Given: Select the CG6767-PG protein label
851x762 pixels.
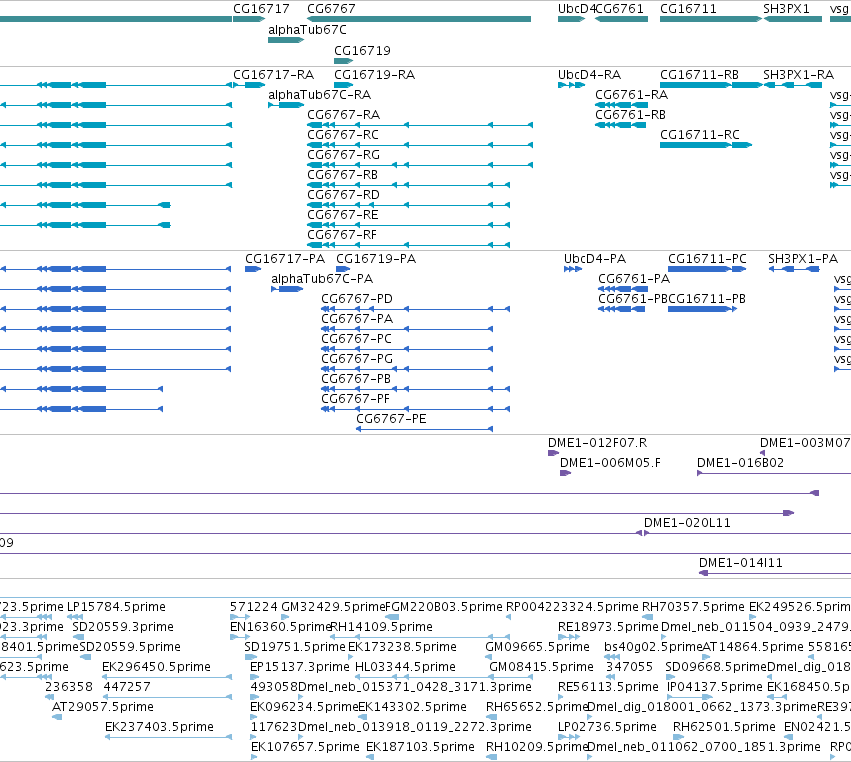Looking at the screenshot, I should [357, 359].
